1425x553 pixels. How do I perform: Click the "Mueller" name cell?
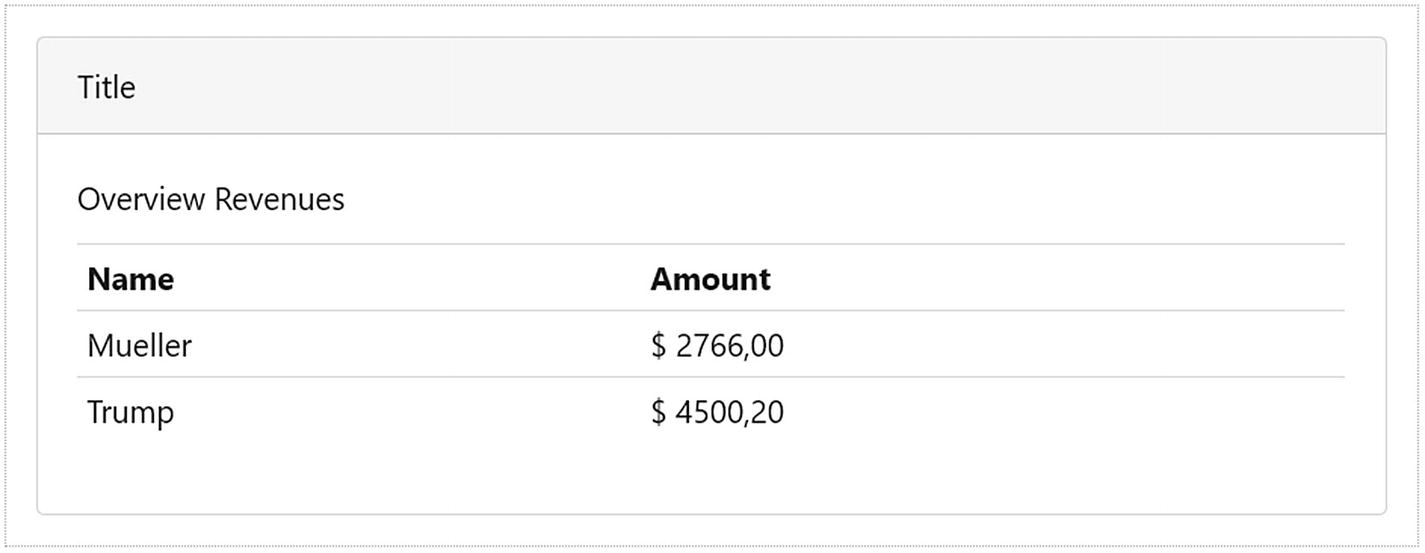pyautogui.click(x=139, y=346)
